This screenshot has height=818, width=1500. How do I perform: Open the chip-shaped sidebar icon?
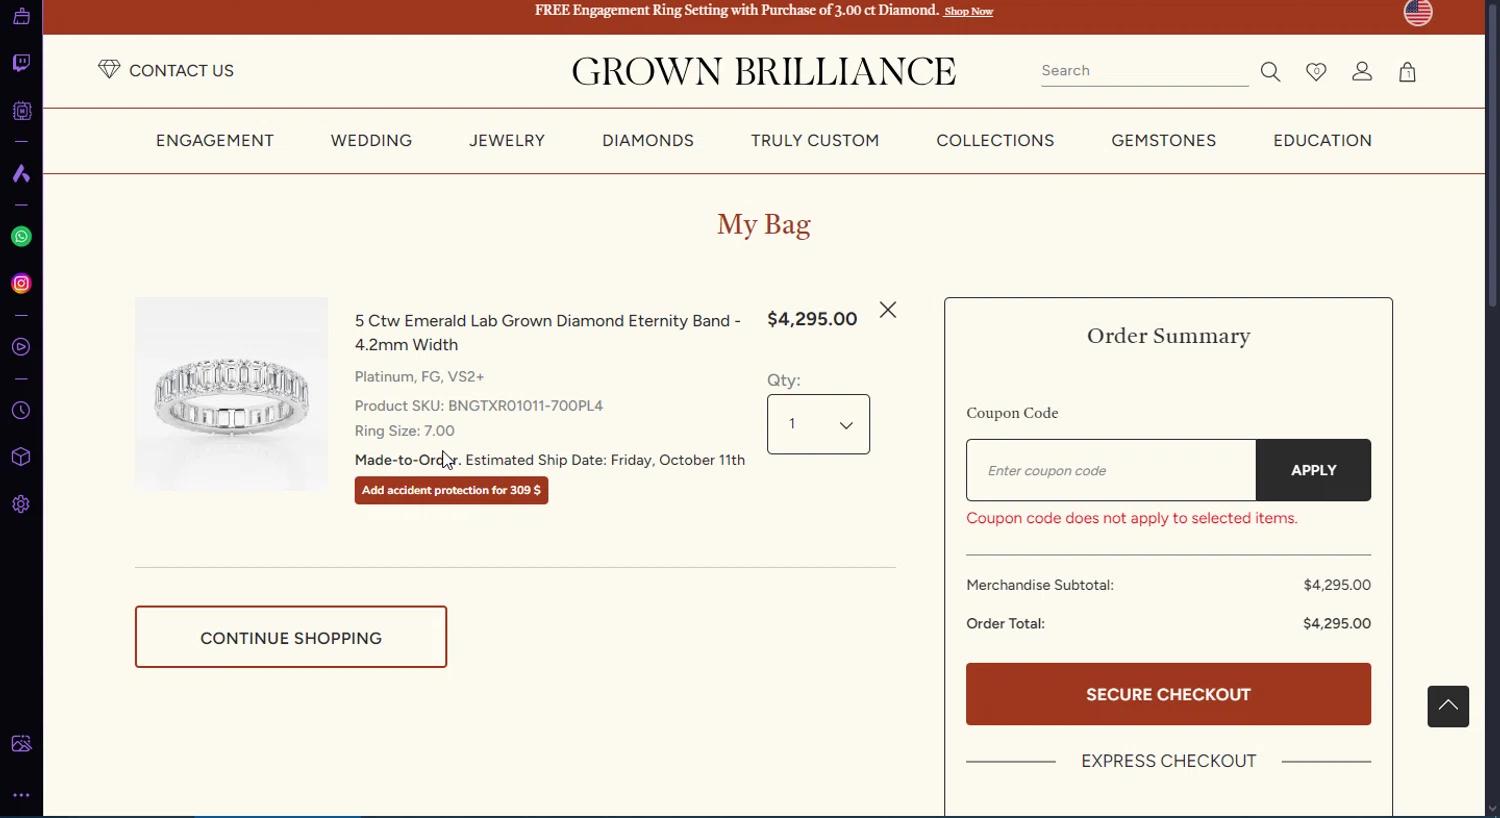click(21, 111)
